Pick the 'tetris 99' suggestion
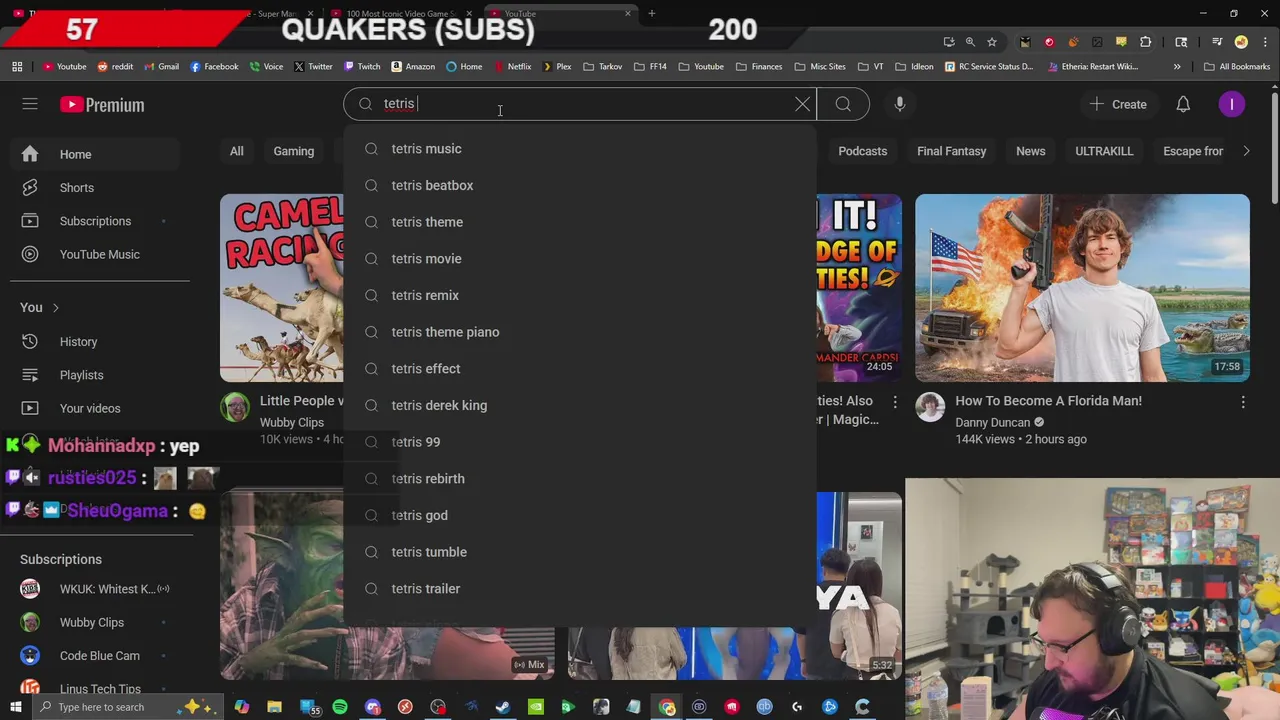Image resolution: width=1280 pixels, height=720 pixels. (x=580, y=442)
